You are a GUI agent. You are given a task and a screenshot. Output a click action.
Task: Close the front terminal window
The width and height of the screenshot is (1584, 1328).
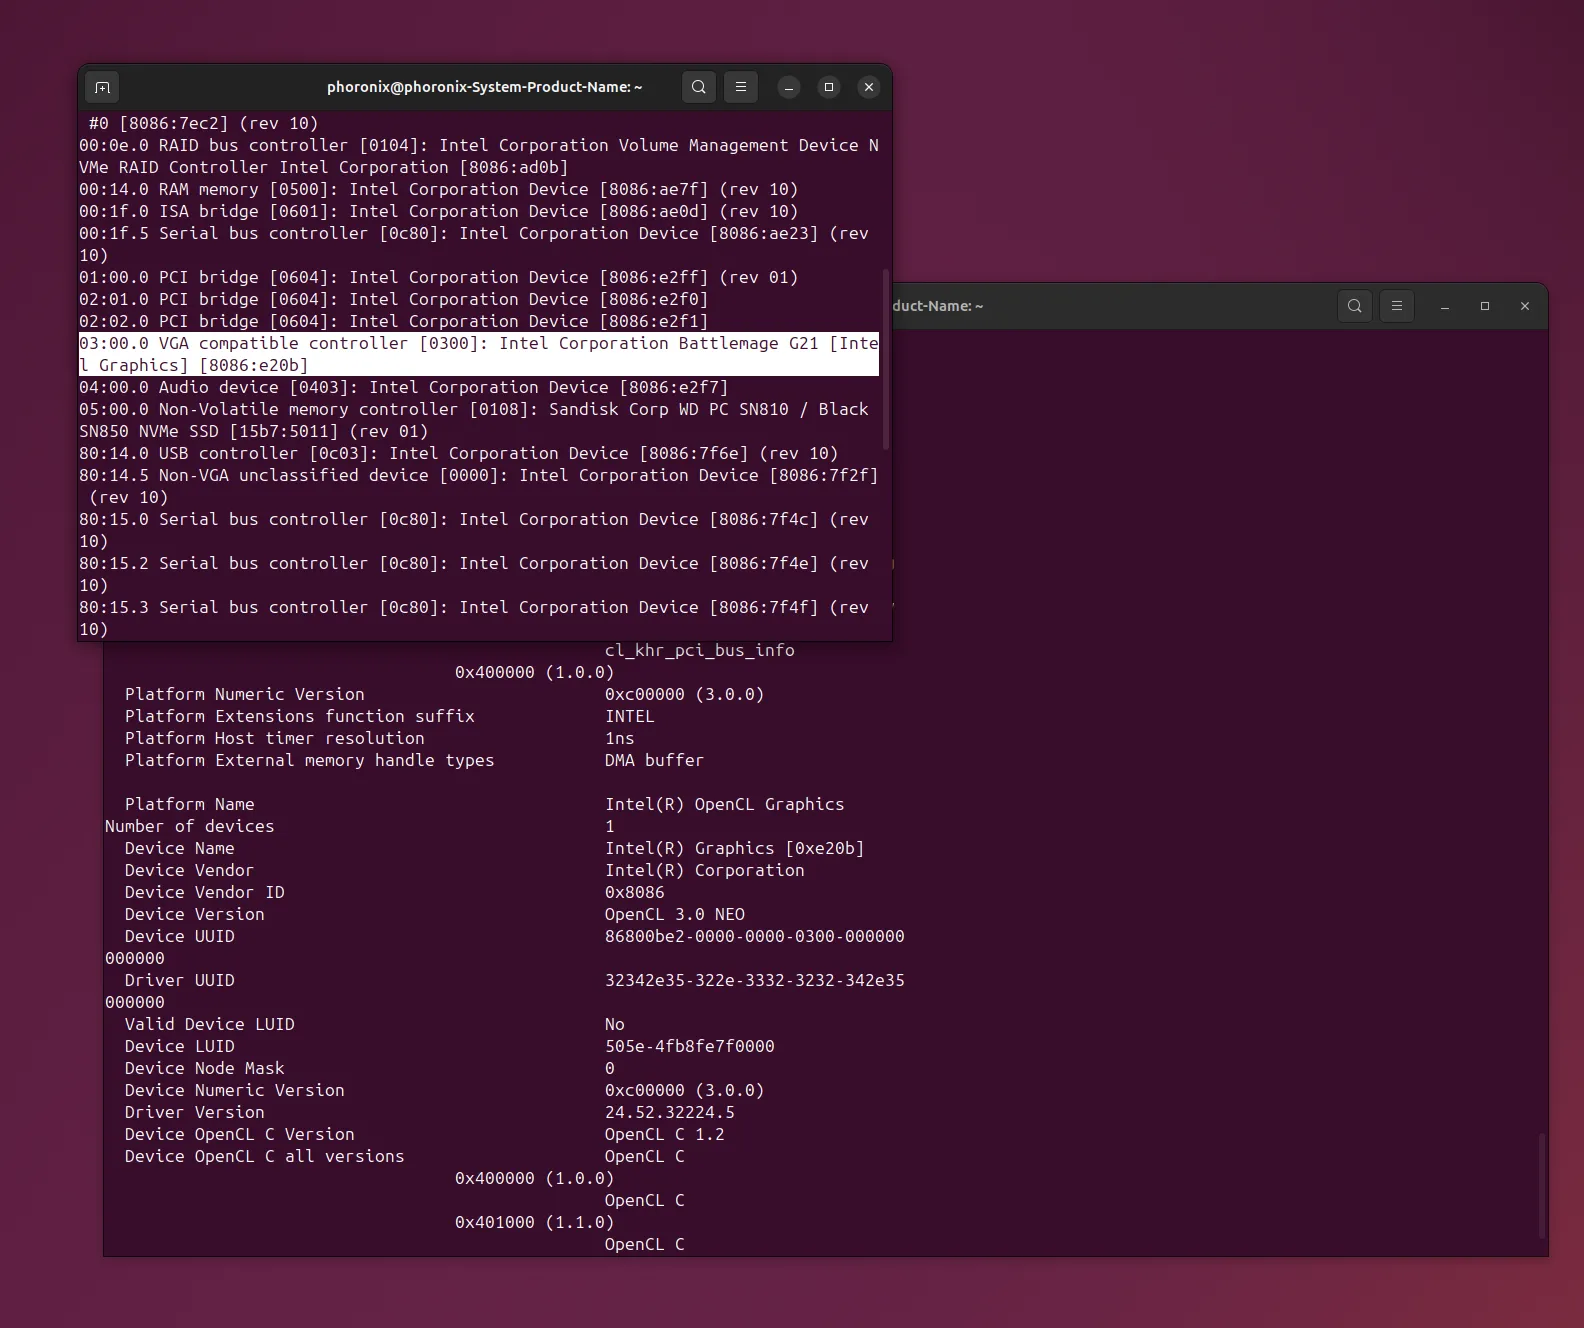[x=869, y=87]
